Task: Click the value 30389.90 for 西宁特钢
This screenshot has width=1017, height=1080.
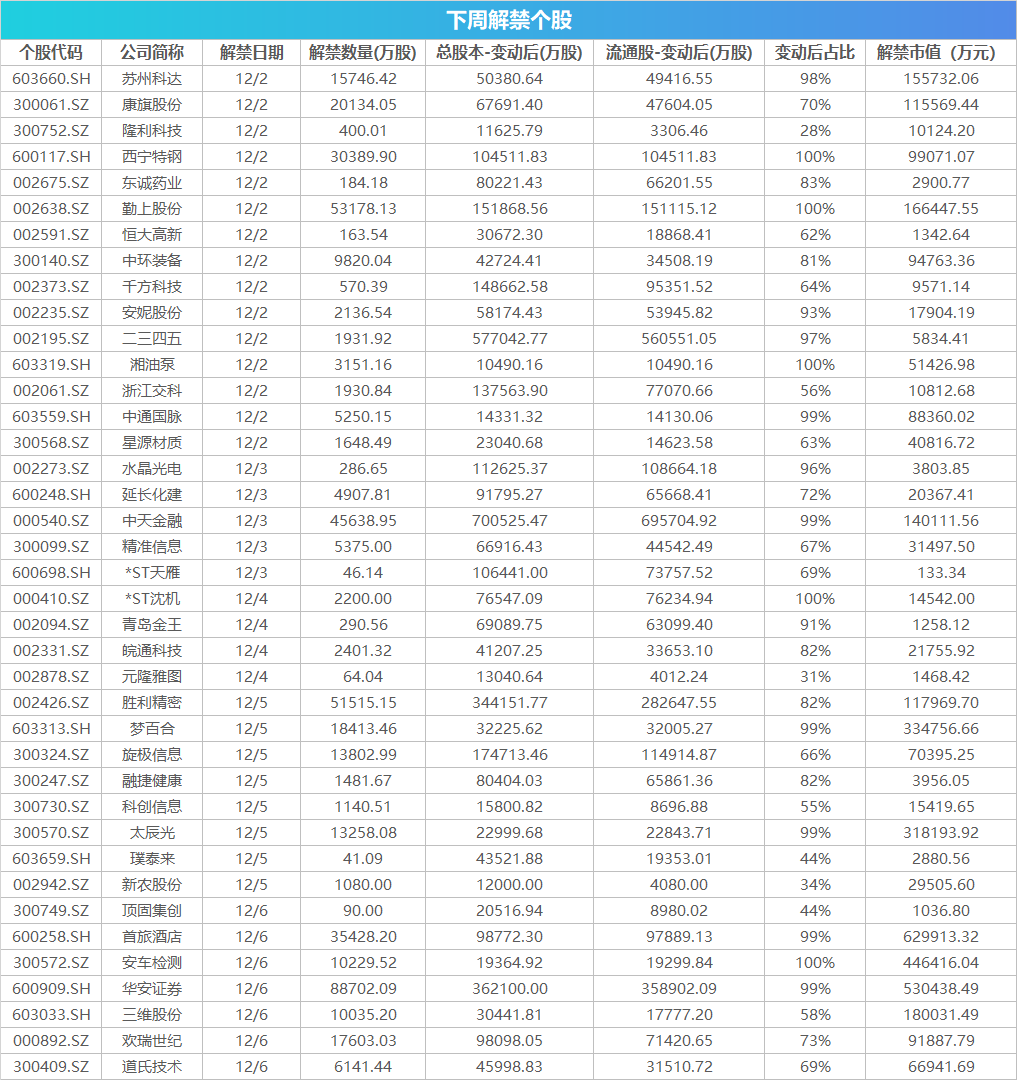Action: (x=363, y=157)
